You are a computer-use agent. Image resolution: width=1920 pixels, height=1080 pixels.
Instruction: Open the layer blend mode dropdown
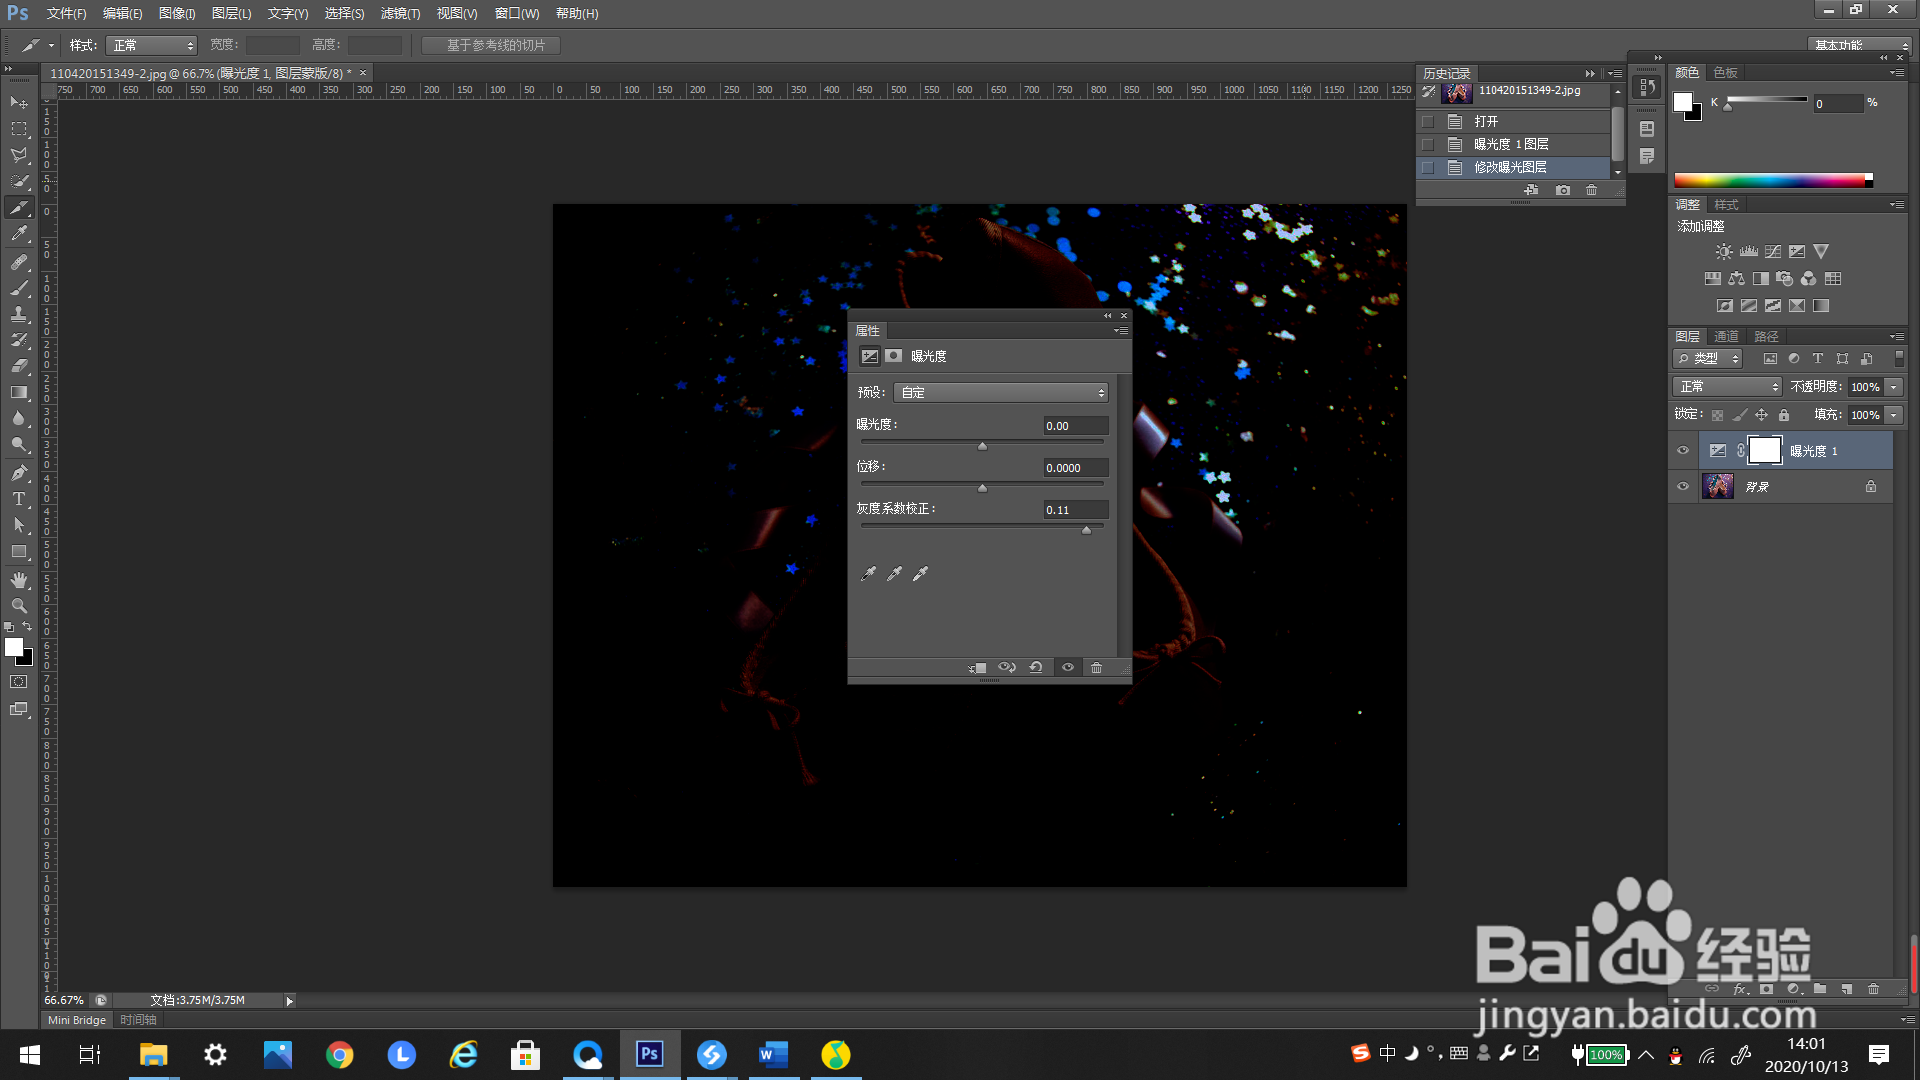pos(1727,387)
